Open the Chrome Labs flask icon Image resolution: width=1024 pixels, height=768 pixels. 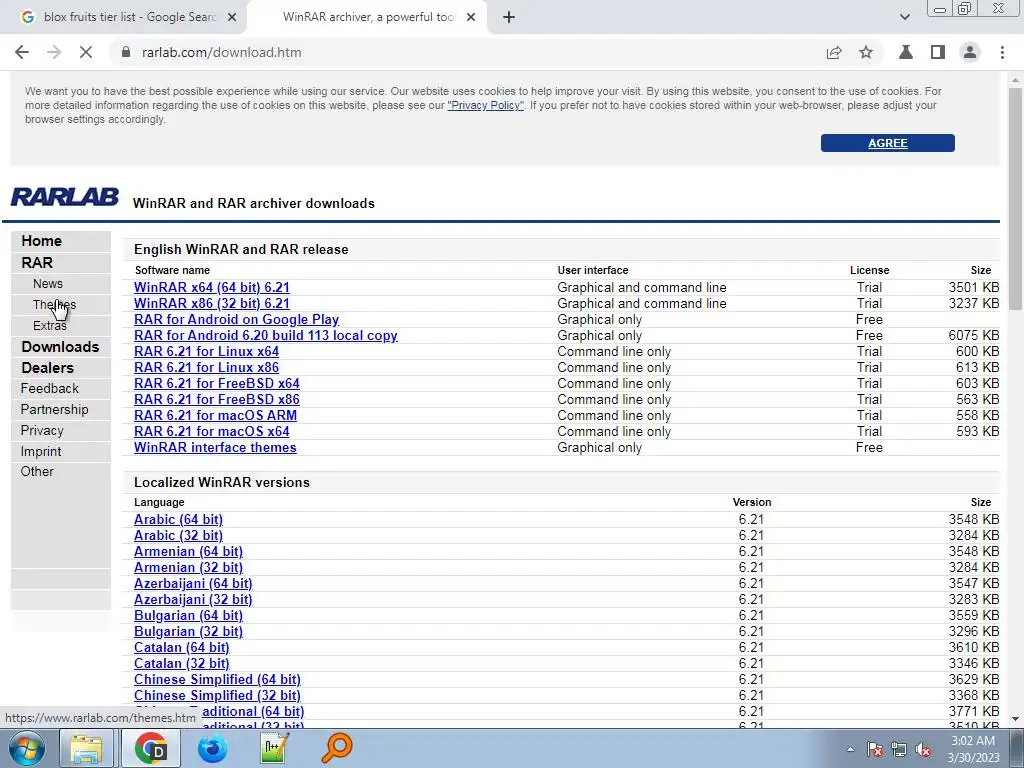[906, 52]
